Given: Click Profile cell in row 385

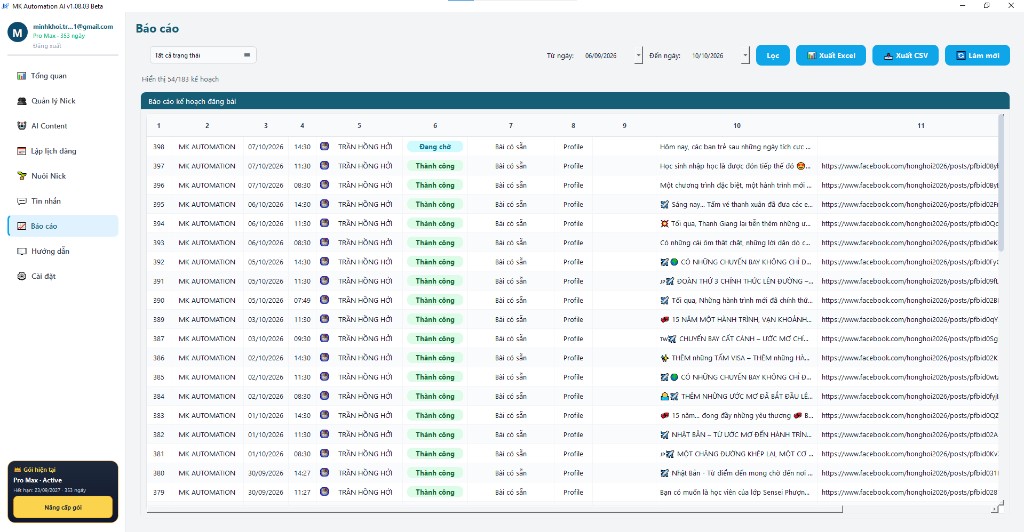Looking at the screenshot, I should coord(573,377).
